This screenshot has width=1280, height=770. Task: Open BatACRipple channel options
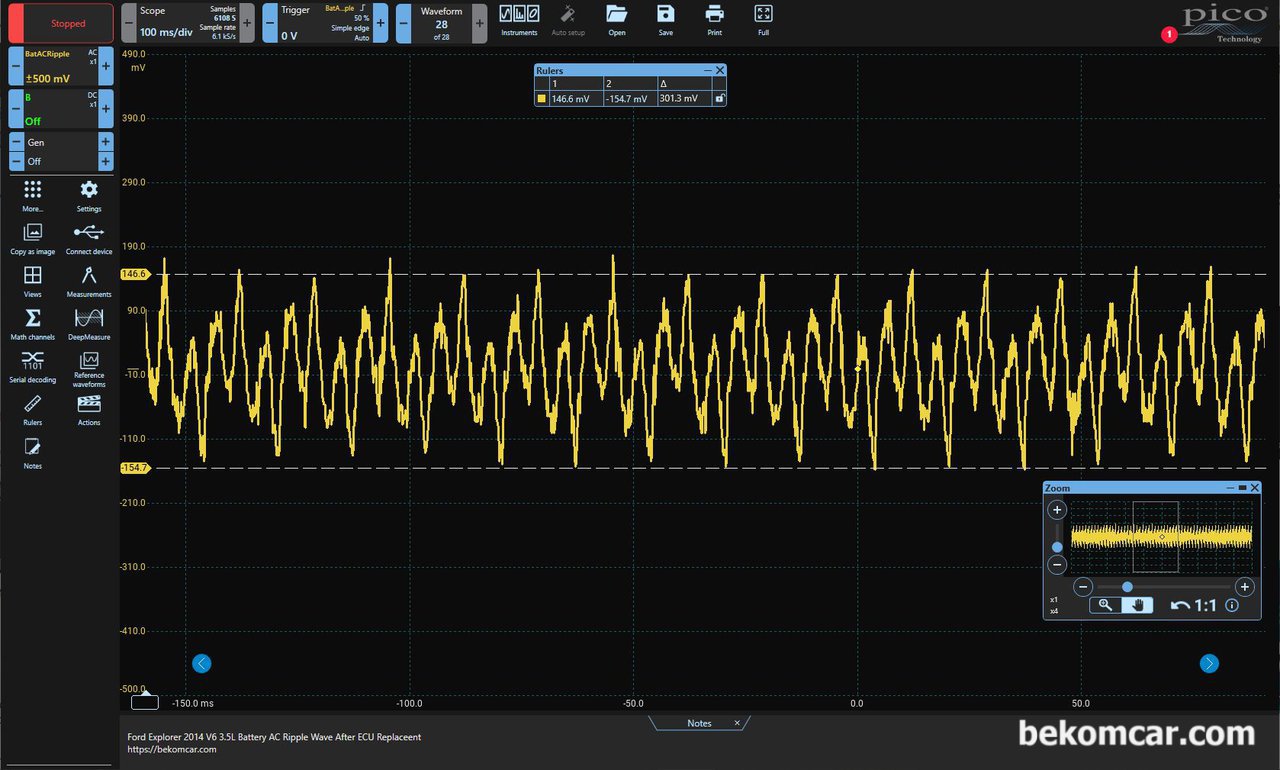coord(61,66)
